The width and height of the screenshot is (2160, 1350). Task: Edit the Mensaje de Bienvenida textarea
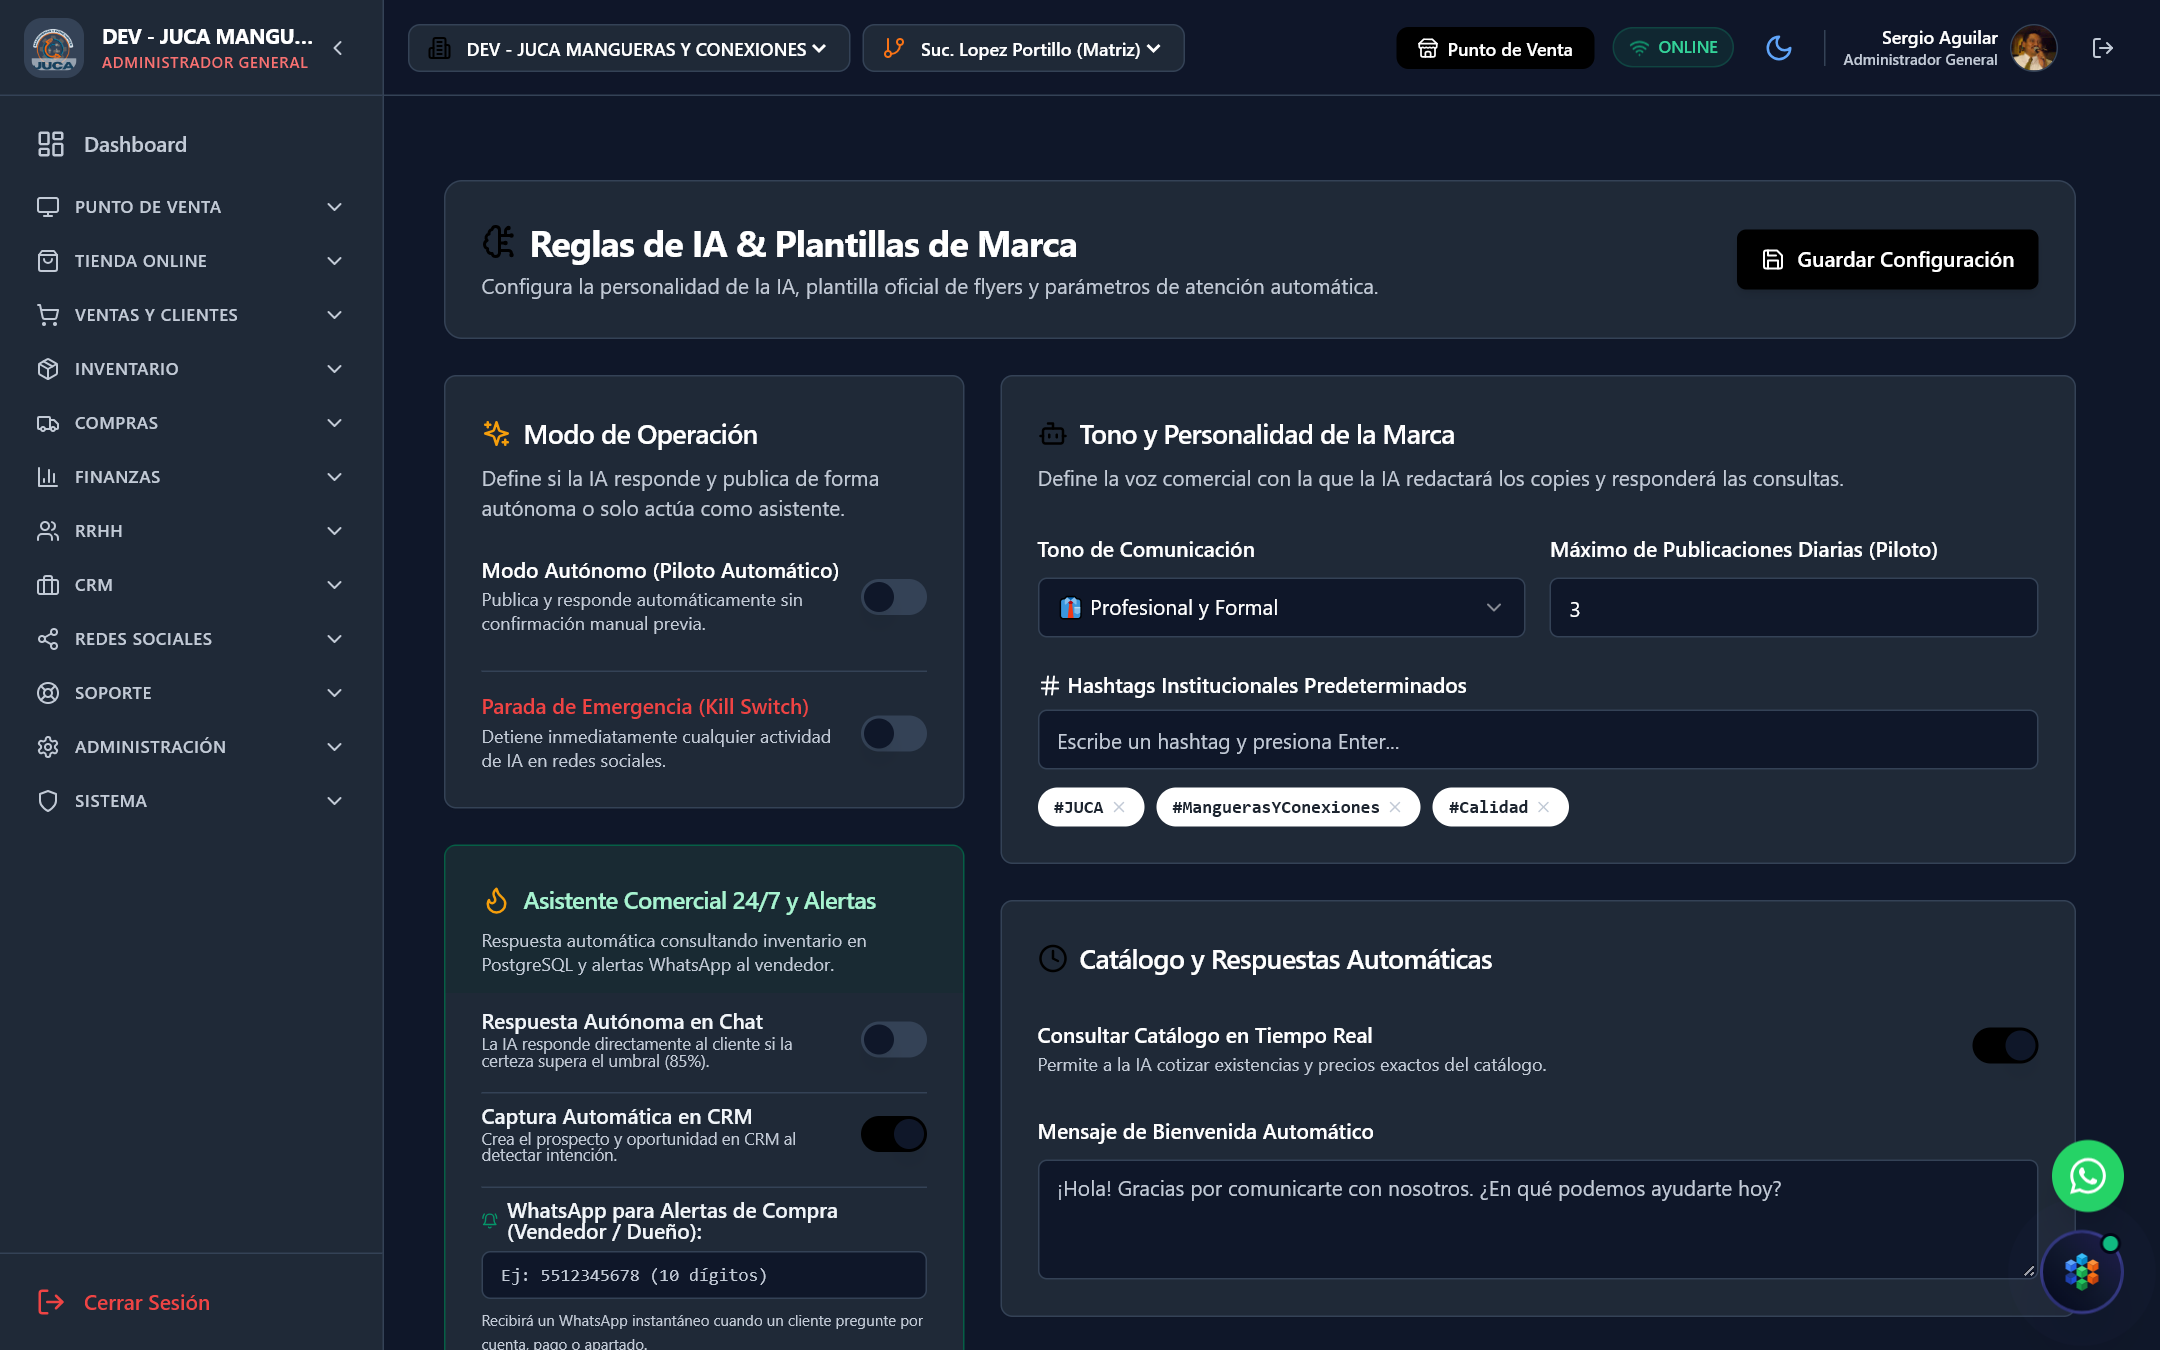pyautogui.click(x=1537, y=1219)
